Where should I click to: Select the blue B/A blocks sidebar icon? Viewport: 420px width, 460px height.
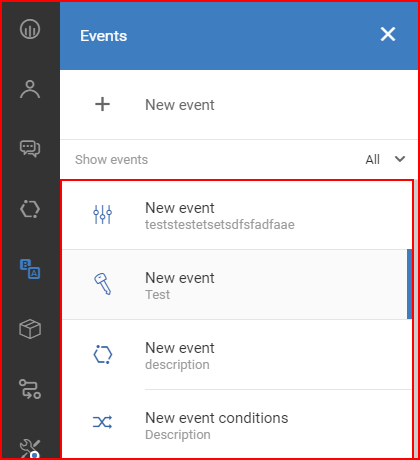[x=30, y=269]
